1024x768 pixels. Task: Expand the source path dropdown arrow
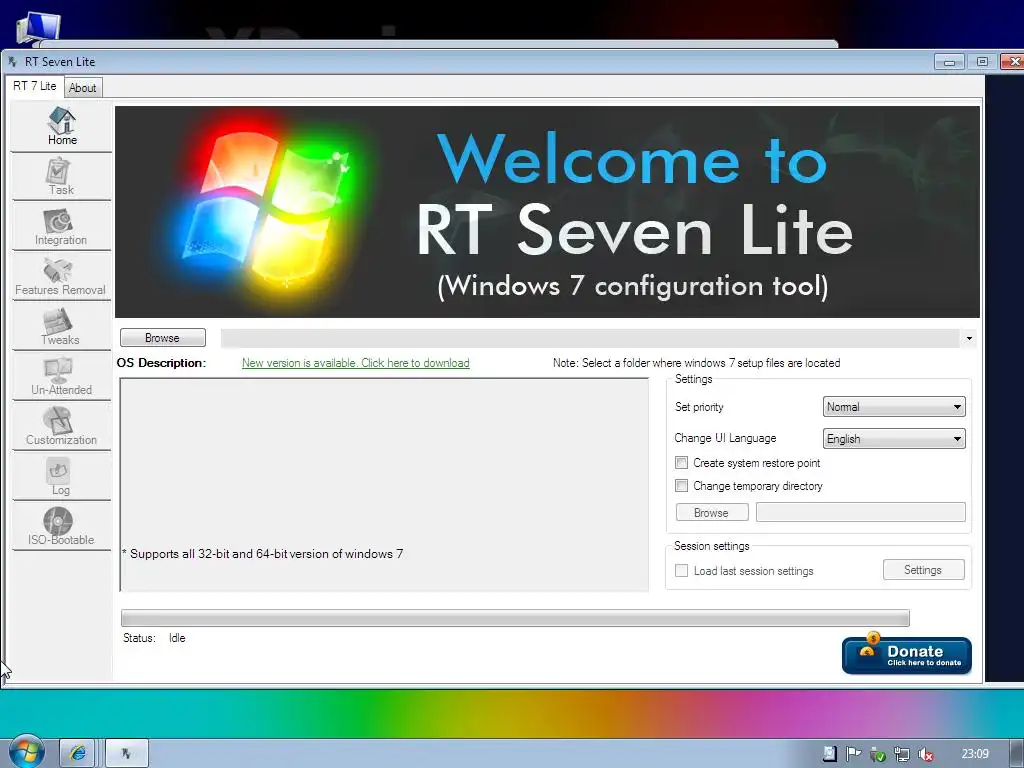click(x=969, y=338)
